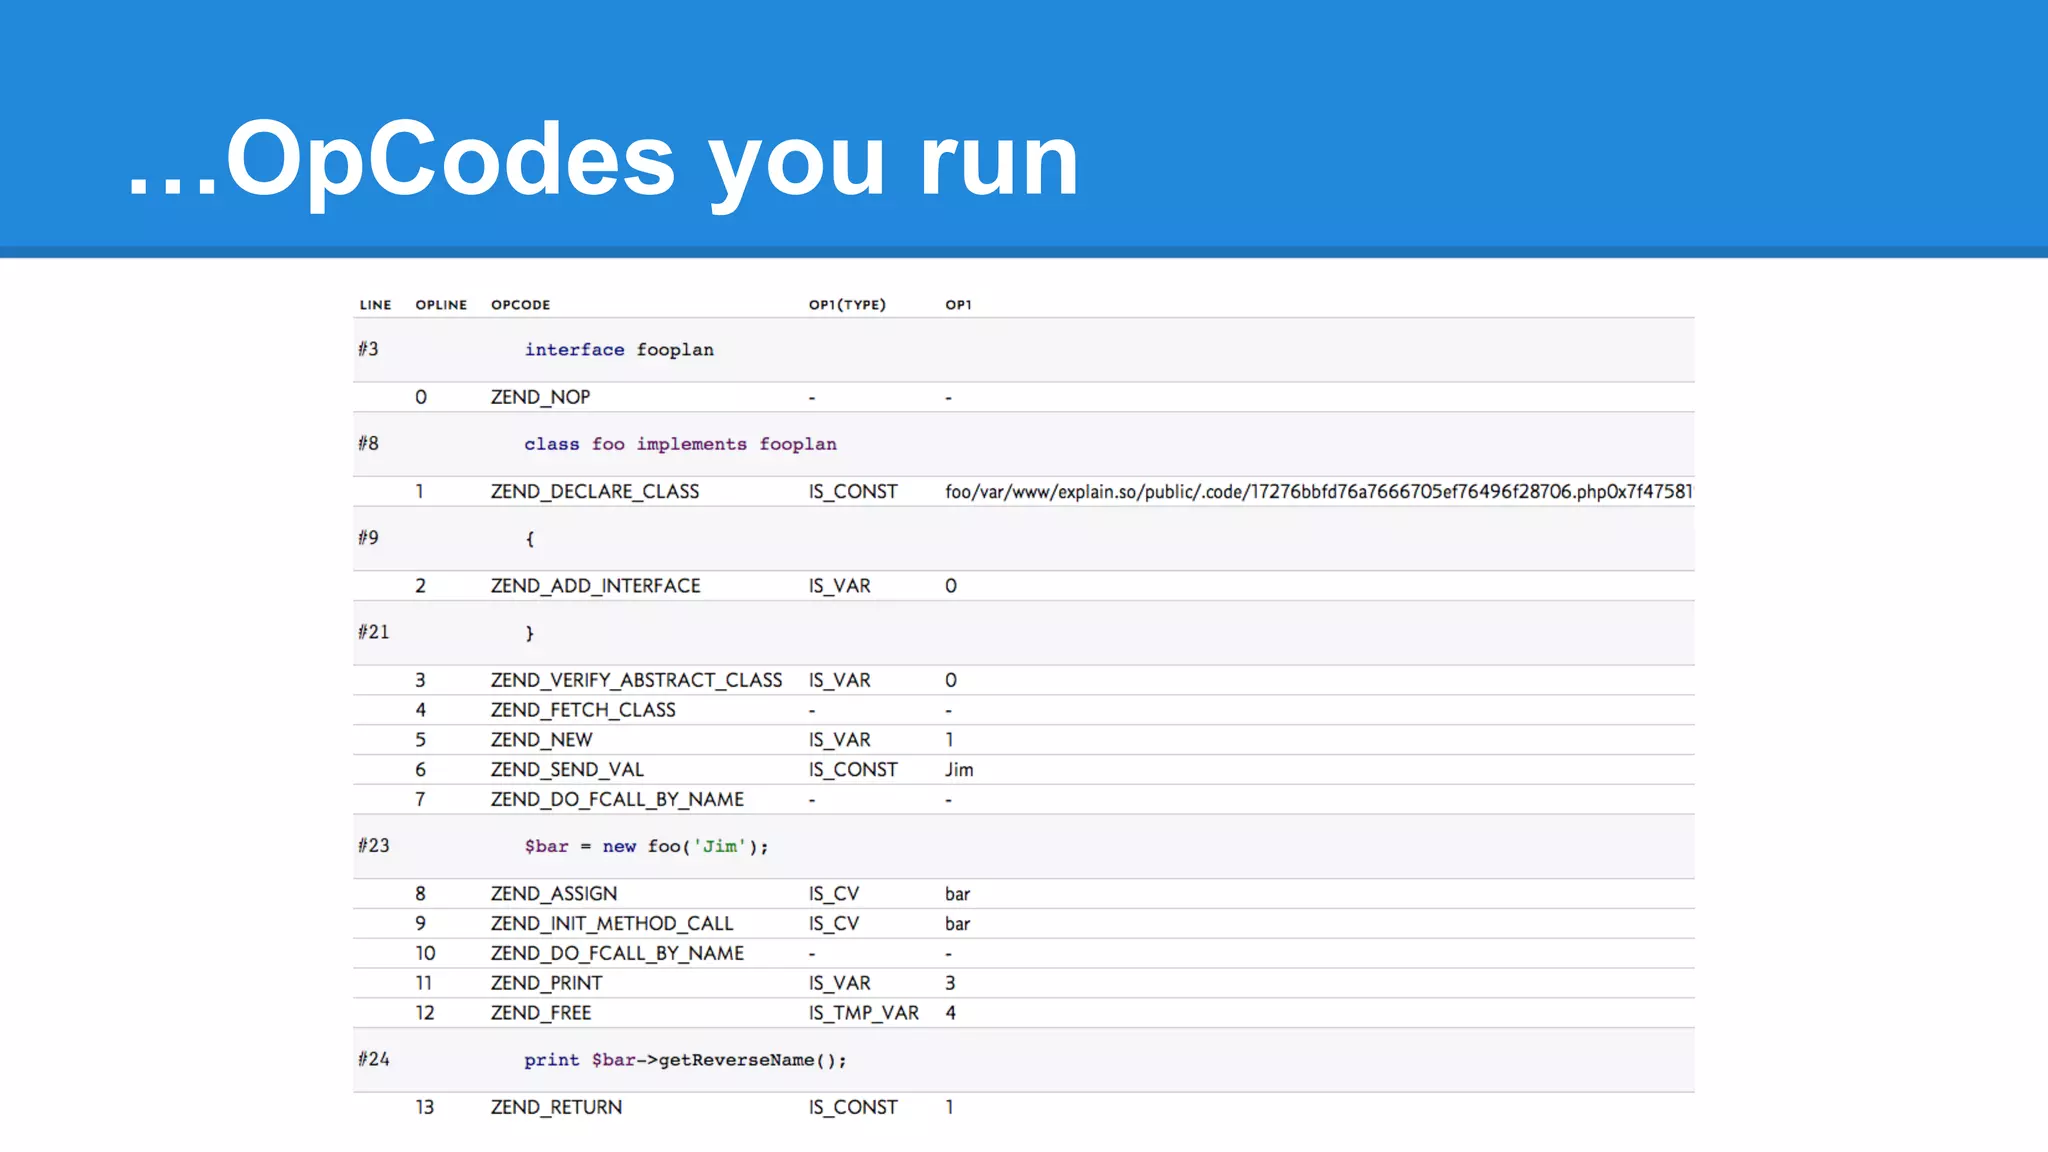Select 'print $bar->getReverseName();' code line
Image resolution: width=2048 pixels, height=1152 pixels.
point(685,1060)
